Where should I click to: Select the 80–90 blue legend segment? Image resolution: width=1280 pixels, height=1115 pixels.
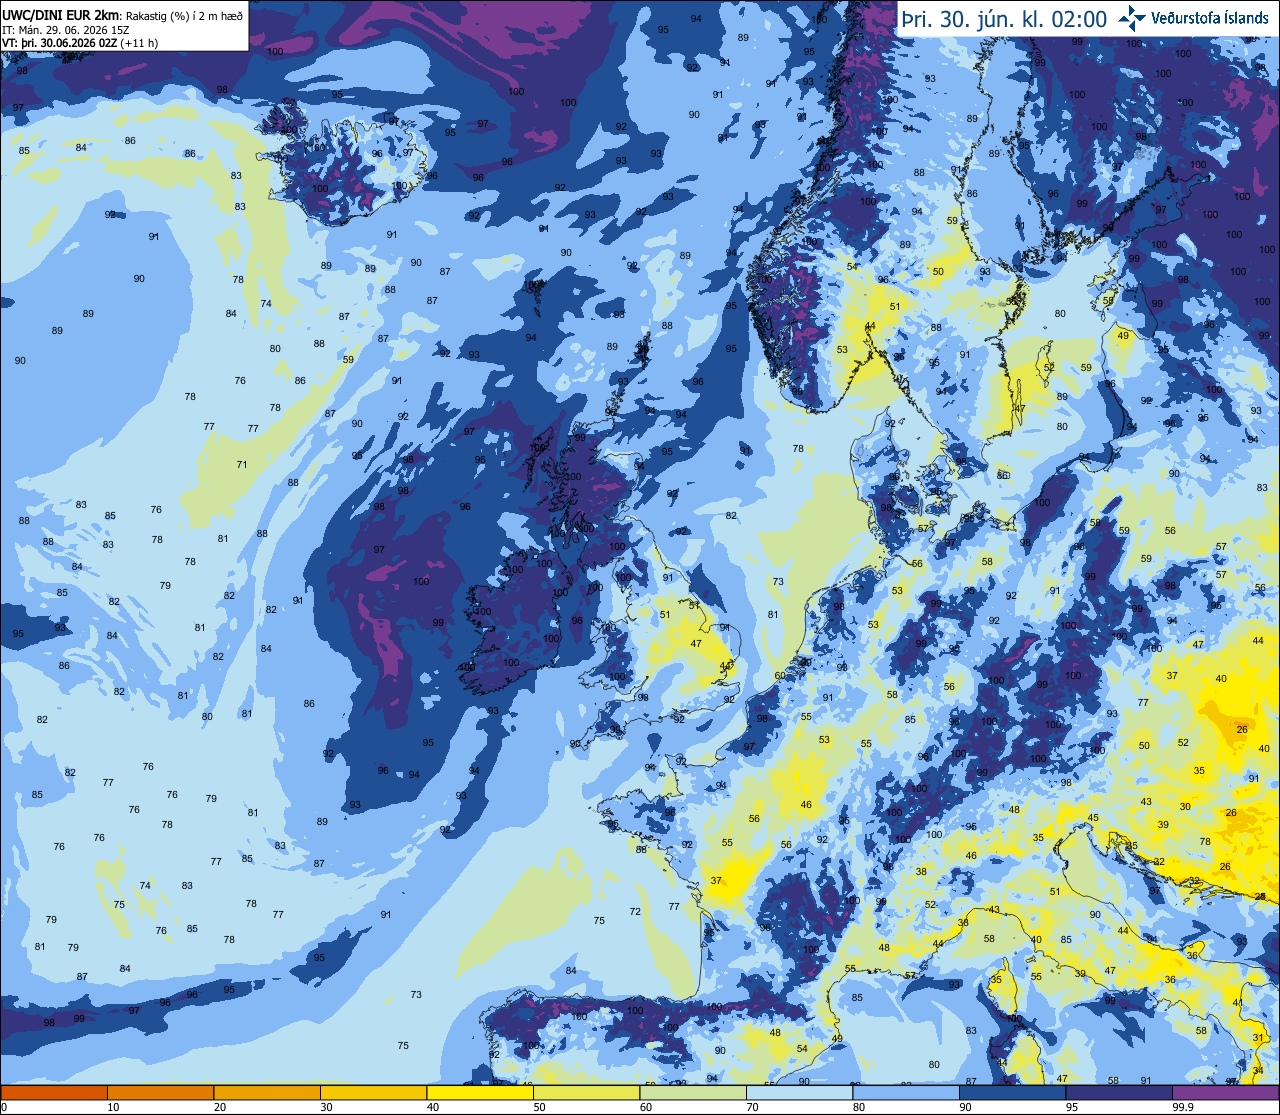point(906,1092)
